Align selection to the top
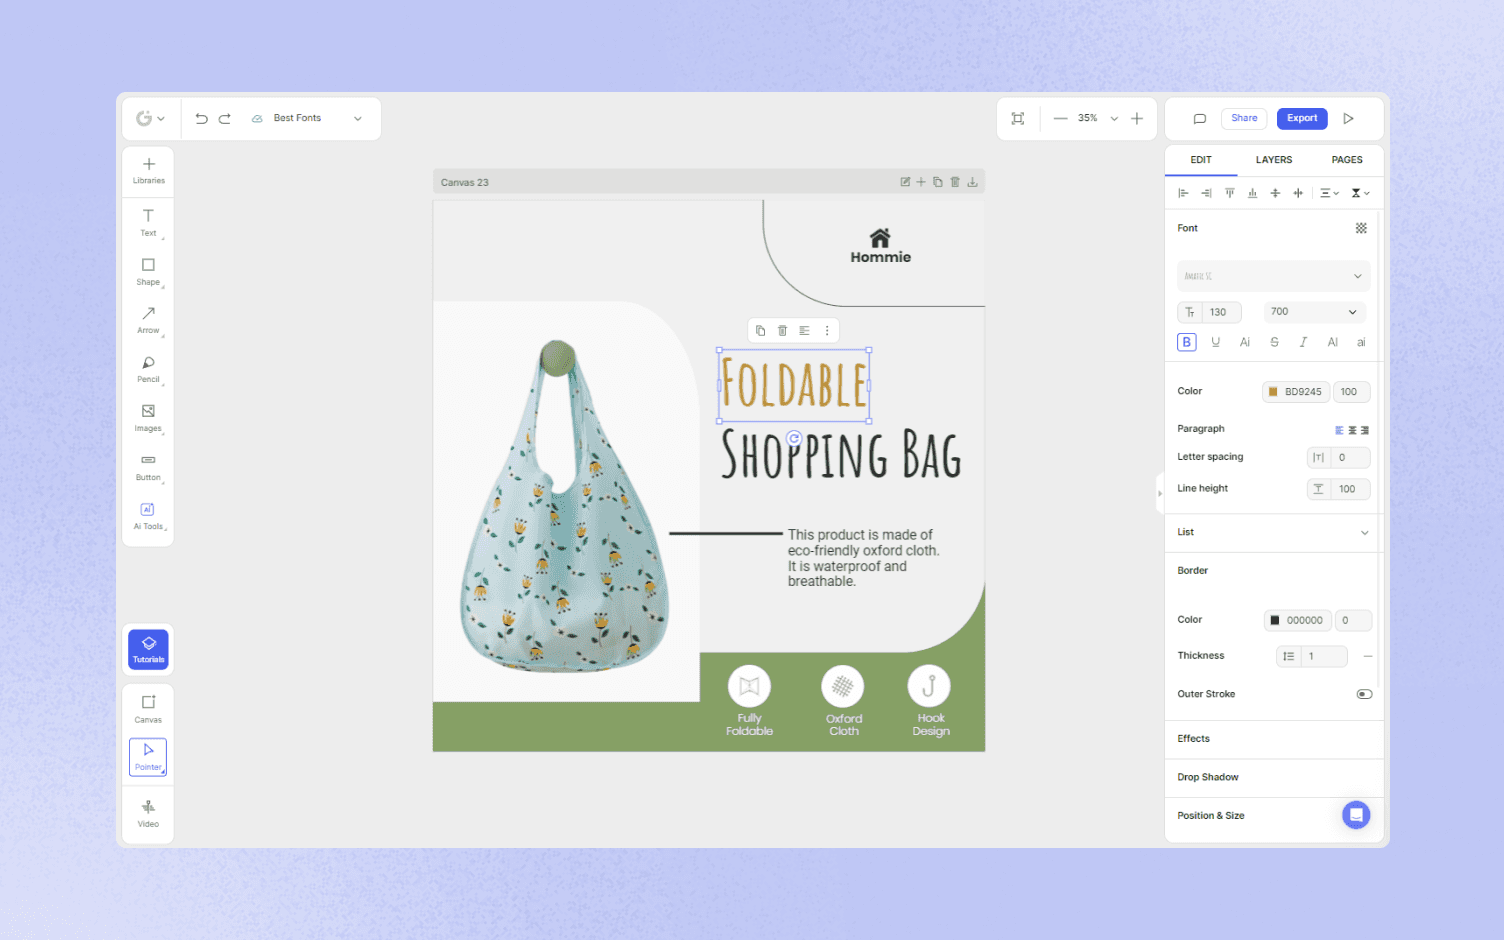This screenshot has width=1504, height=940. [x=1229, y=193]
